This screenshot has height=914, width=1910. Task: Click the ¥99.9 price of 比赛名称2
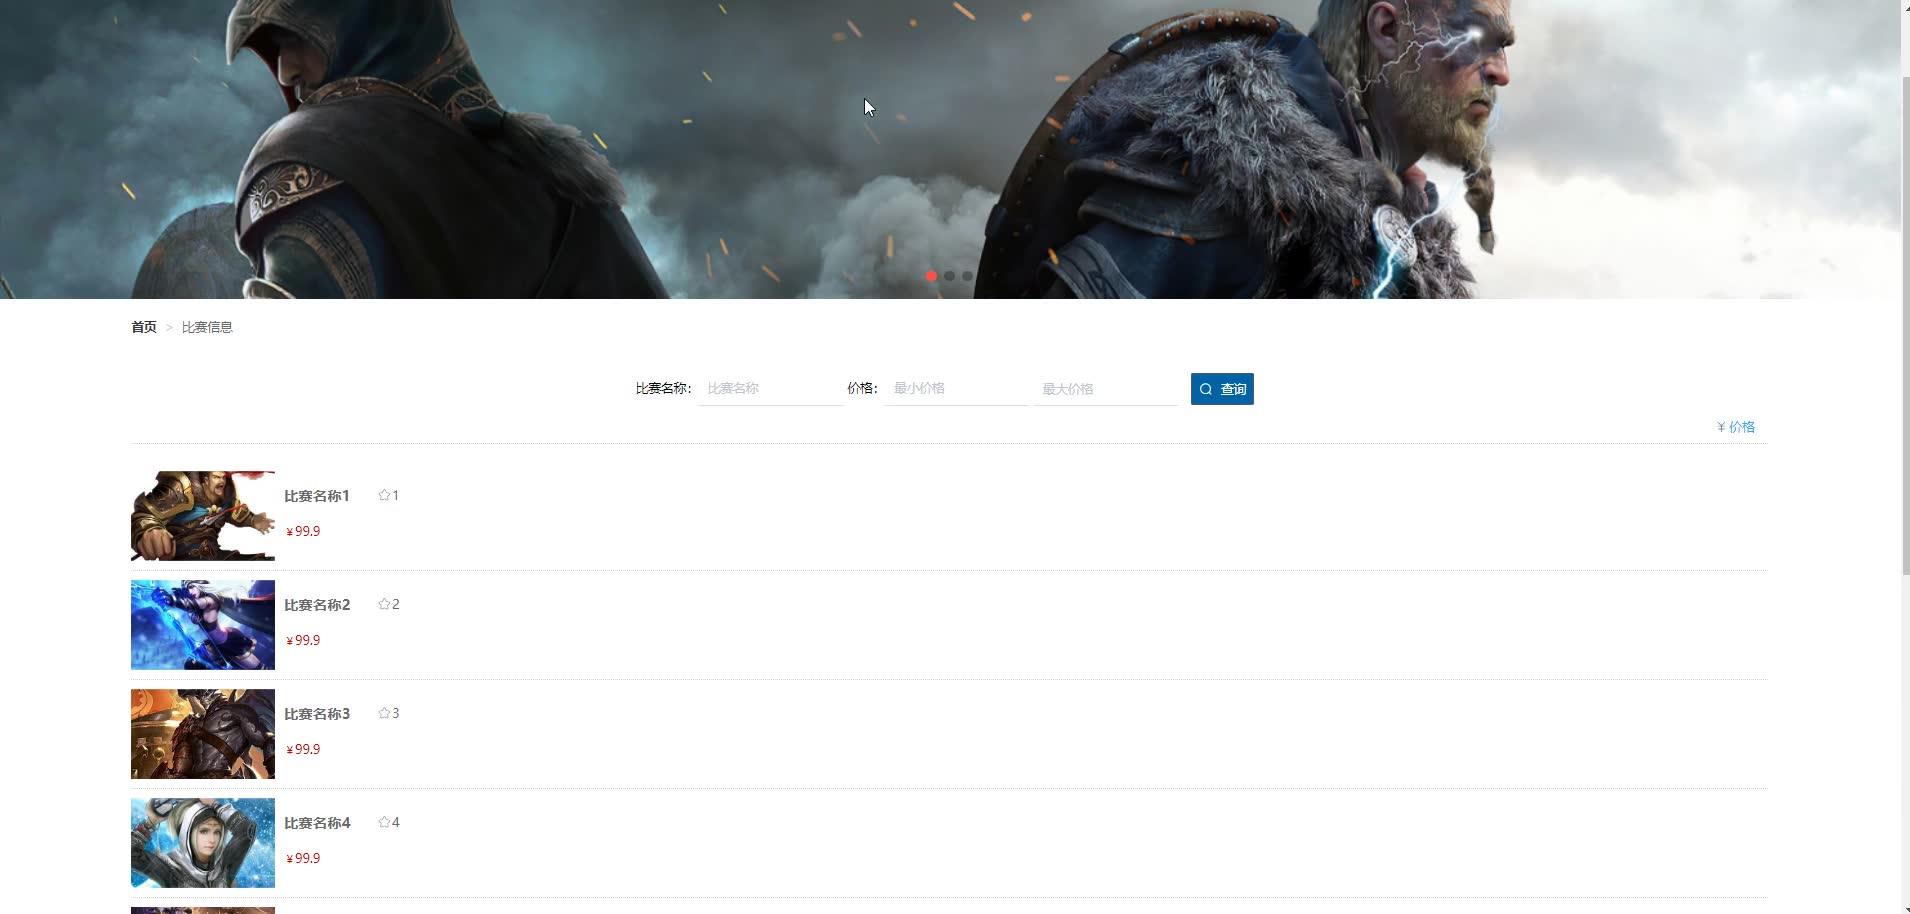[303, 641]
